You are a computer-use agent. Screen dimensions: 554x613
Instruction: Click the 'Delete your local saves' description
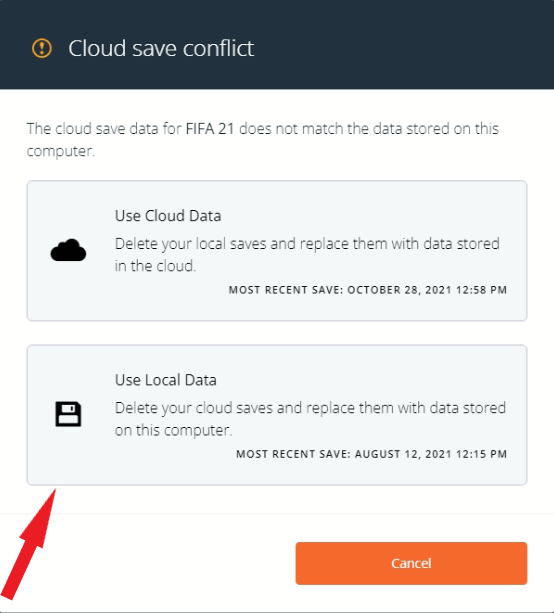[x=307, y=255]
